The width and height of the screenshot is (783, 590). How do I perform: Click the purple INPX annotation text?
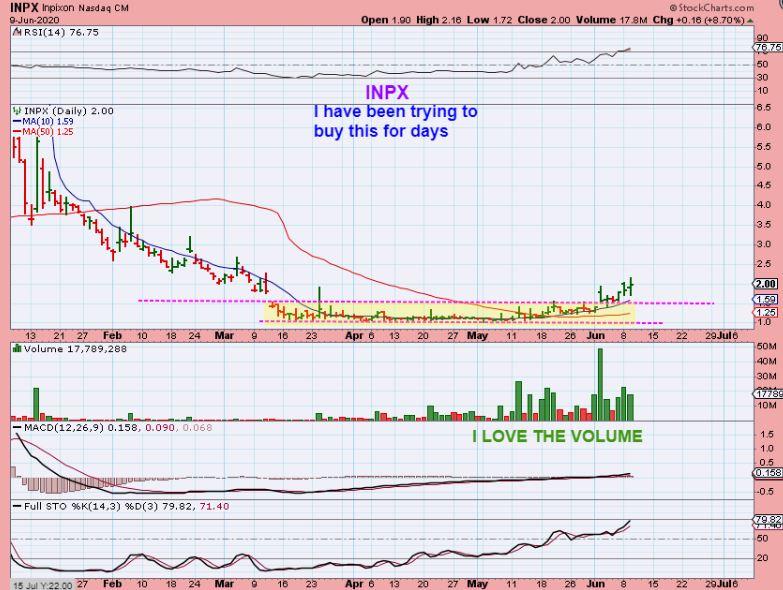click(x=387, y=92)
